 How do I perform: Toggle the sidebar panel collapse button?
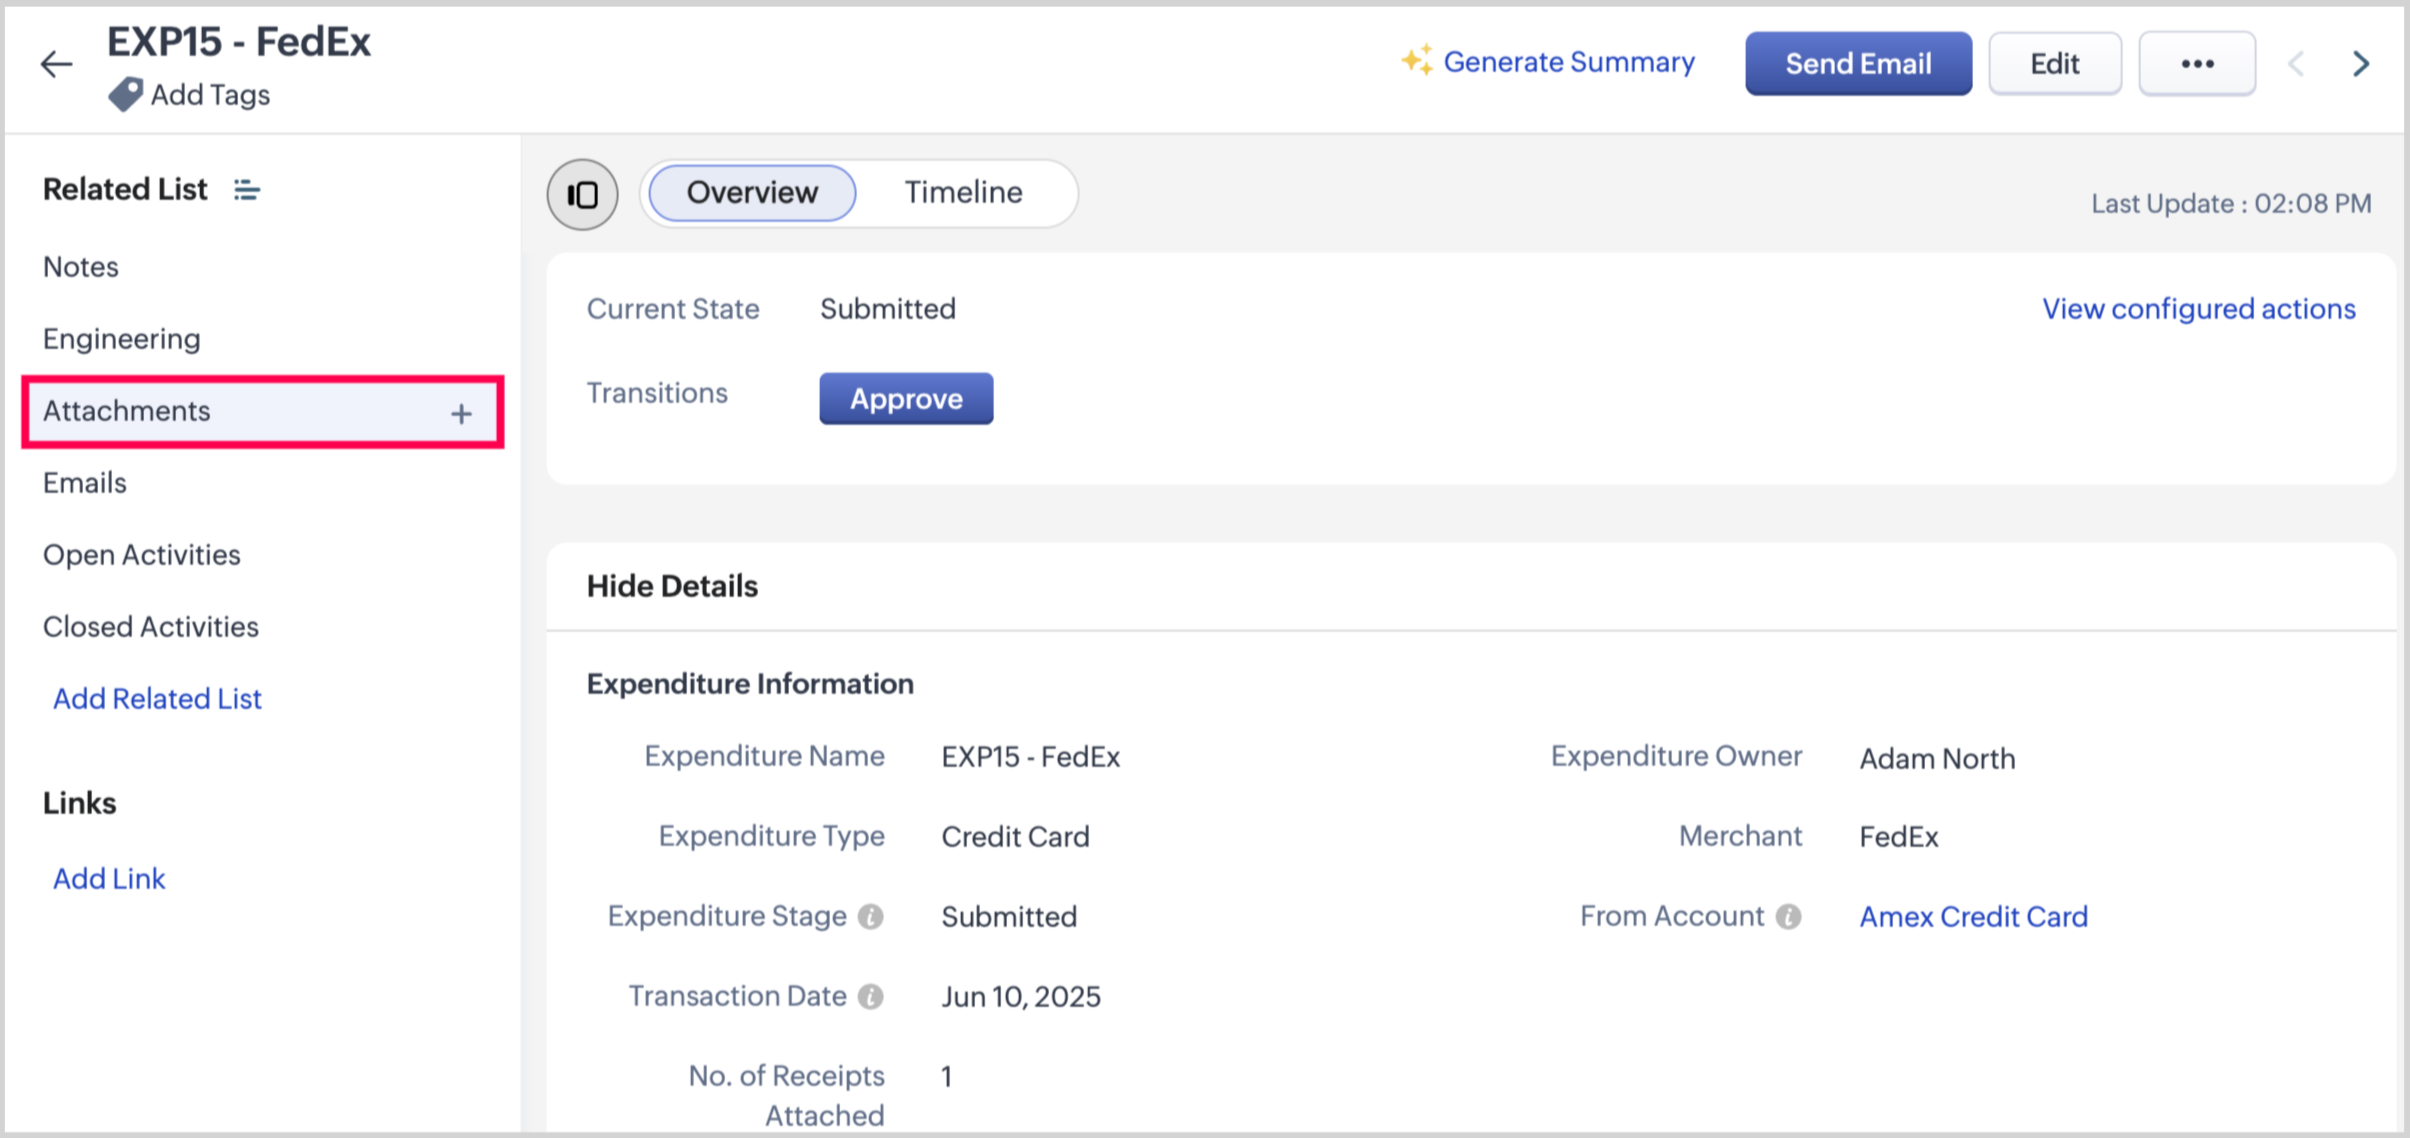coord(582,194)
